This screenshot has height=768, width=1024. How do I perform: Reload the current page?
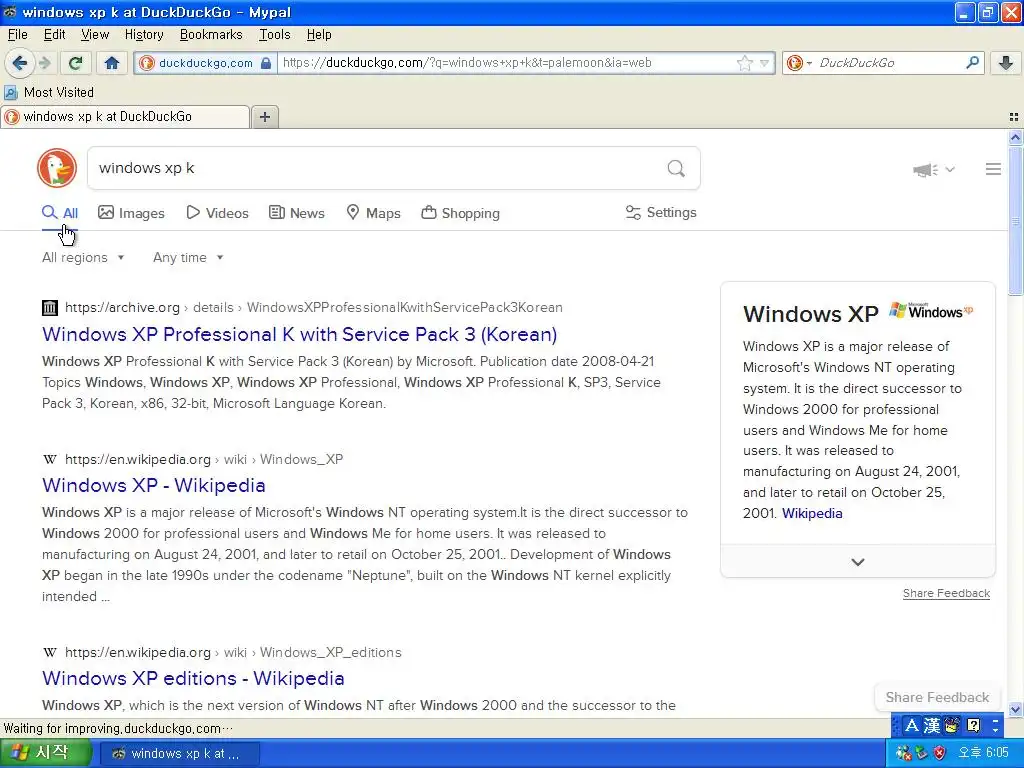tap(75, 63)
